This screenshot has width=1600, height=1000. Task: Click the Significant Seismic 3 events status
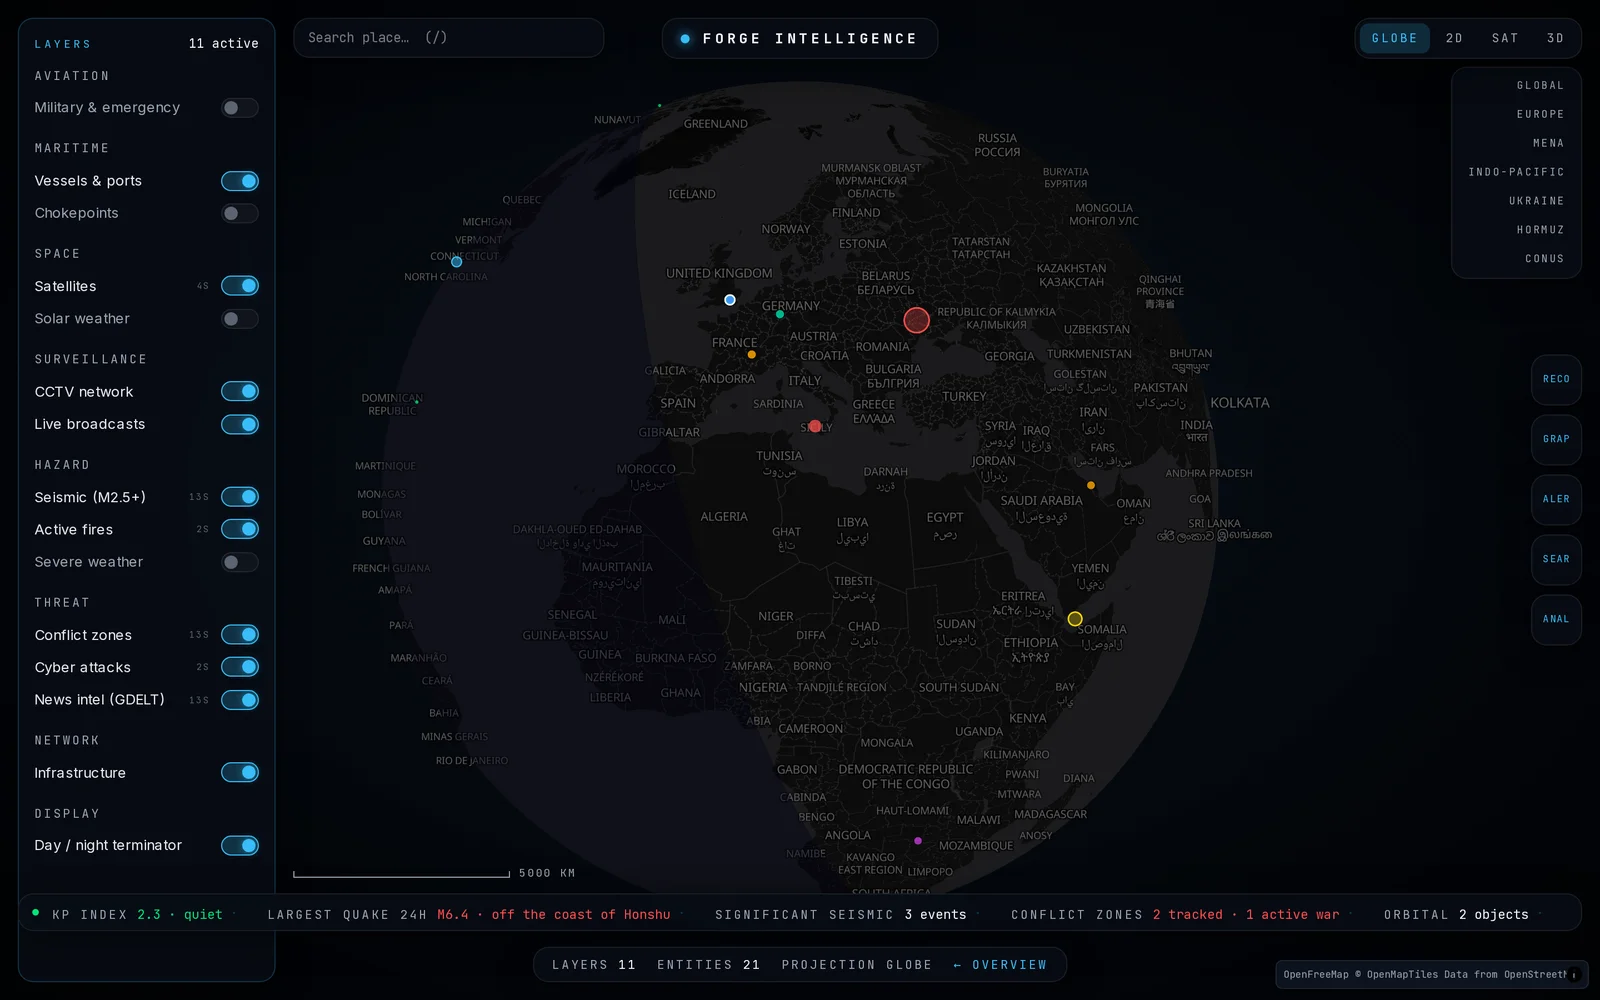[841, 915]
